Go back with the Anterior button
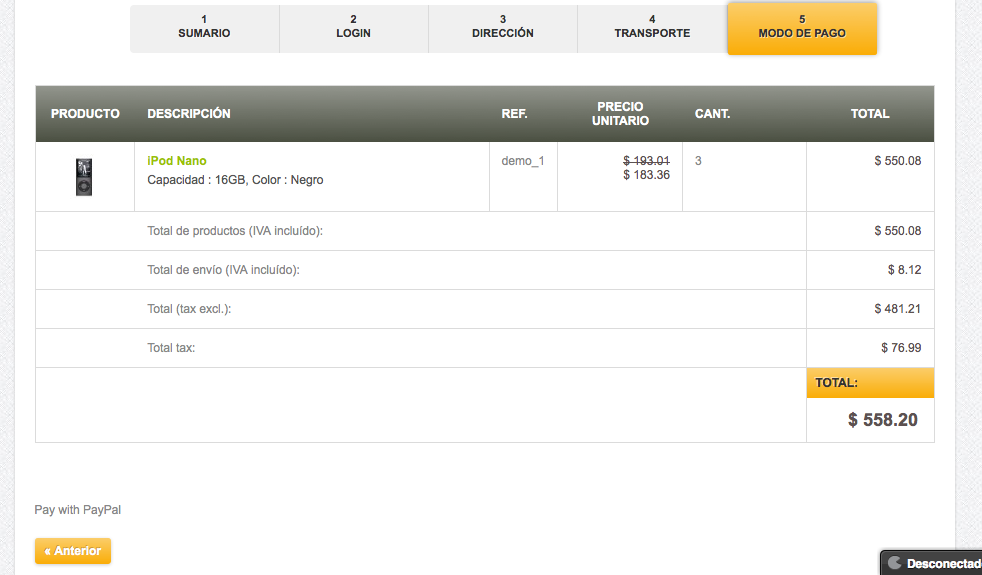 [73, 551]
